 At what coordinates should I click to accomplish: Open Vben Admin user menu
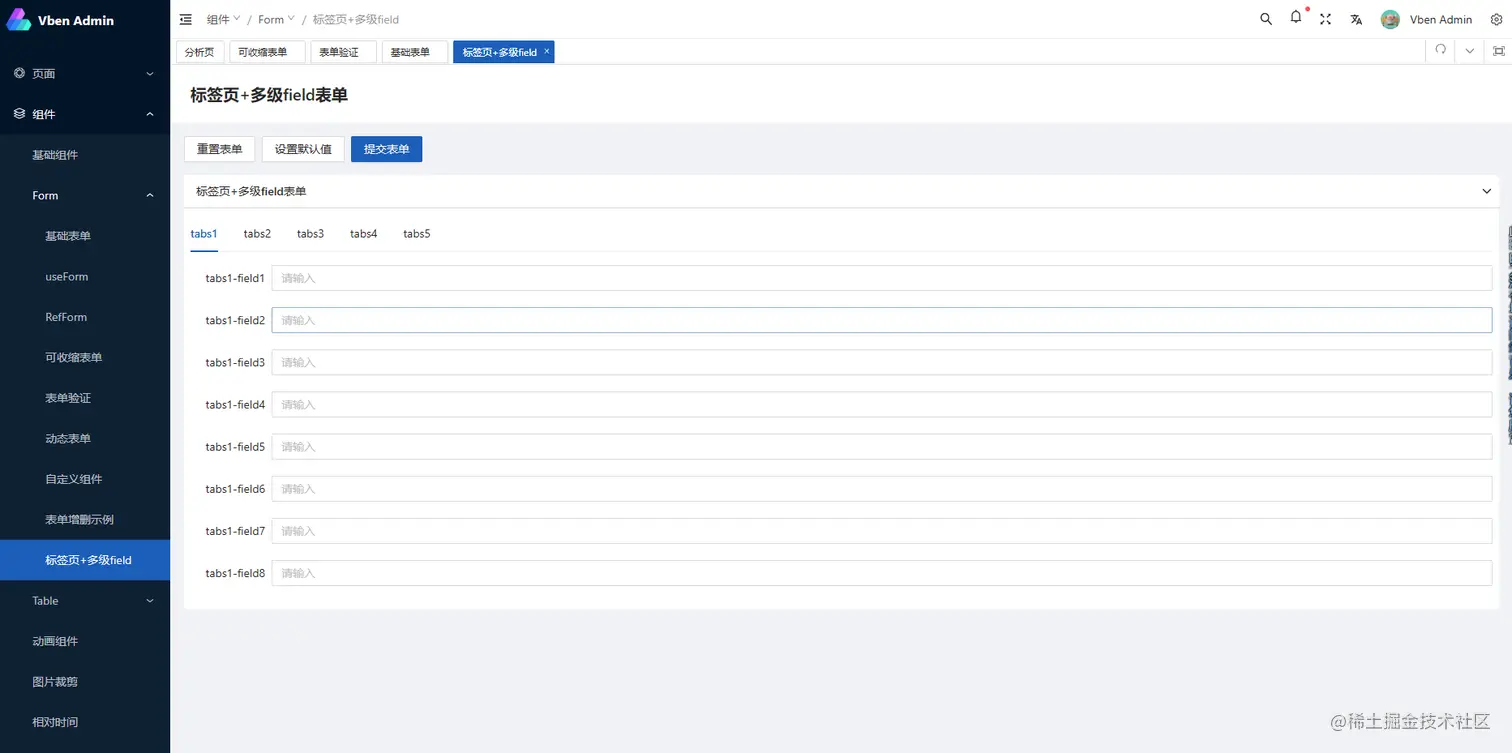click(1427, 19)
